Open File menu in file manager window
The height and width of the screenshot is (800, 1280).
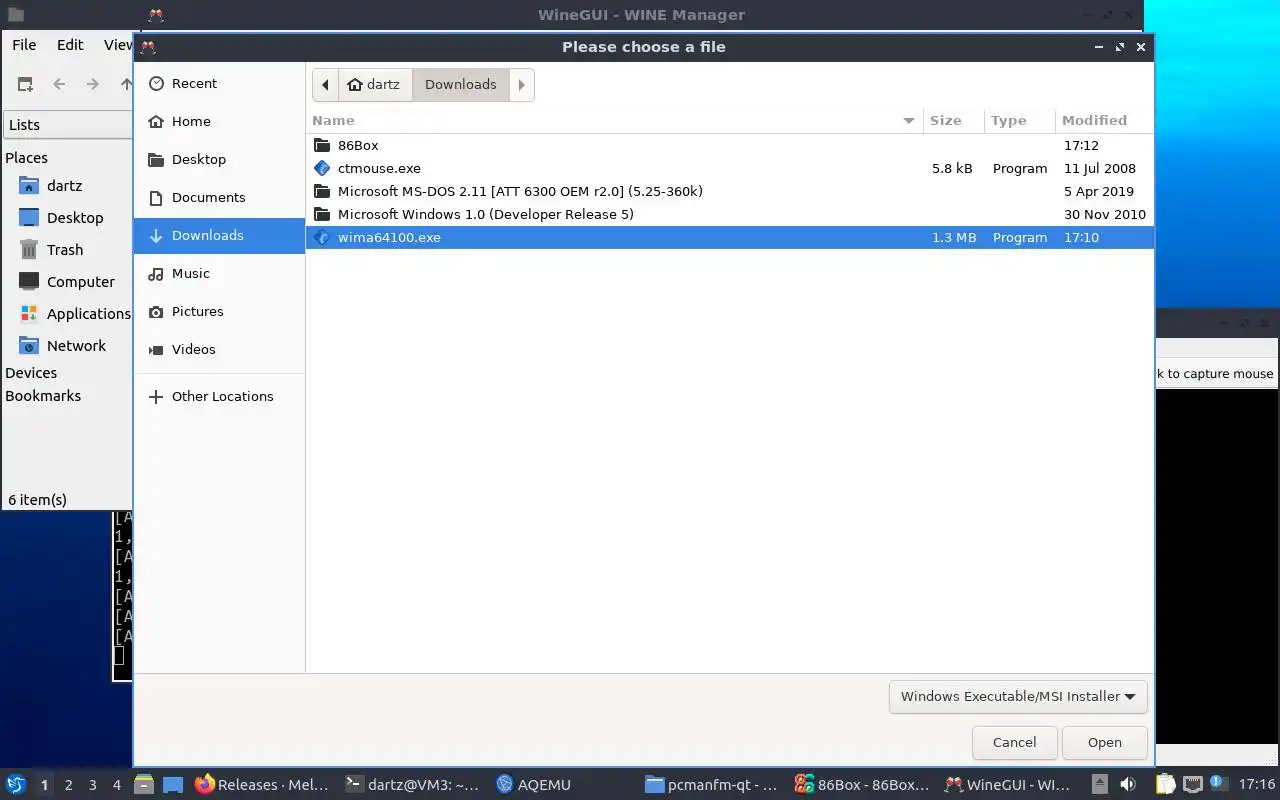pos(24,45)
